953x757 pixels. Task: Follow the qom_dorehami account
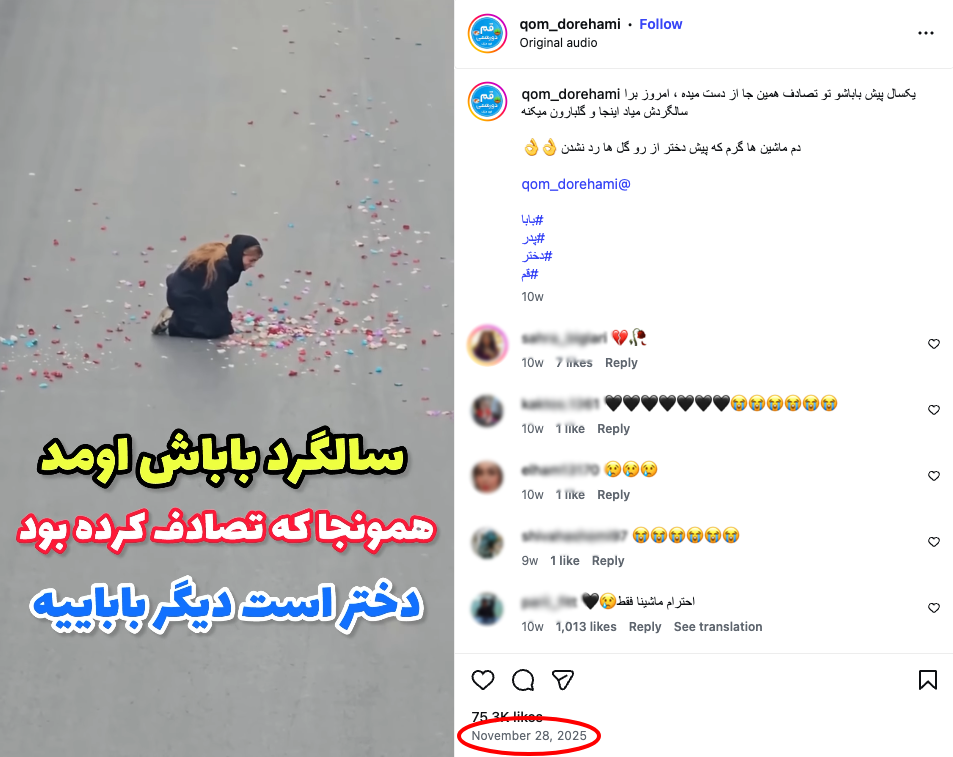(x=661, y=24)
